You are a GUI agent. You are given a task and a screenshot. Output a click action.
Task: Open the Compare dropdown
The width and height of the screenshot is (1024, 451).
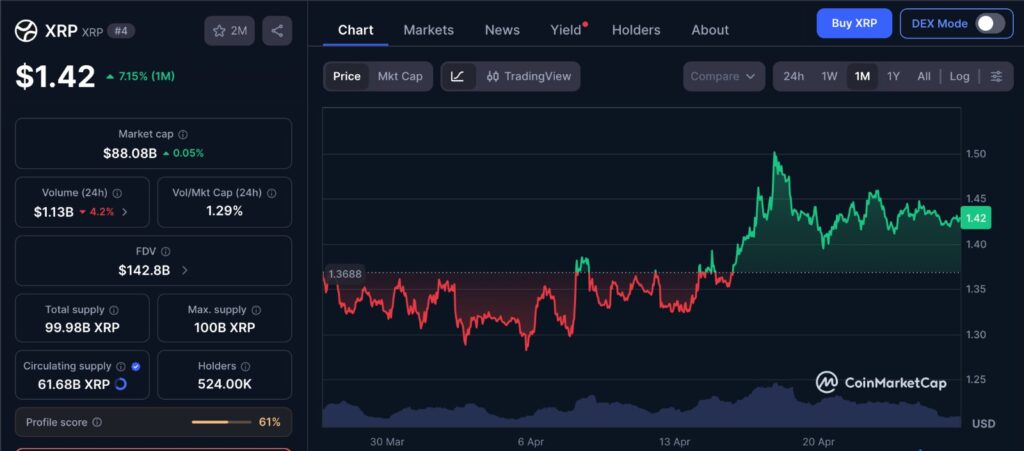[724, 76]
